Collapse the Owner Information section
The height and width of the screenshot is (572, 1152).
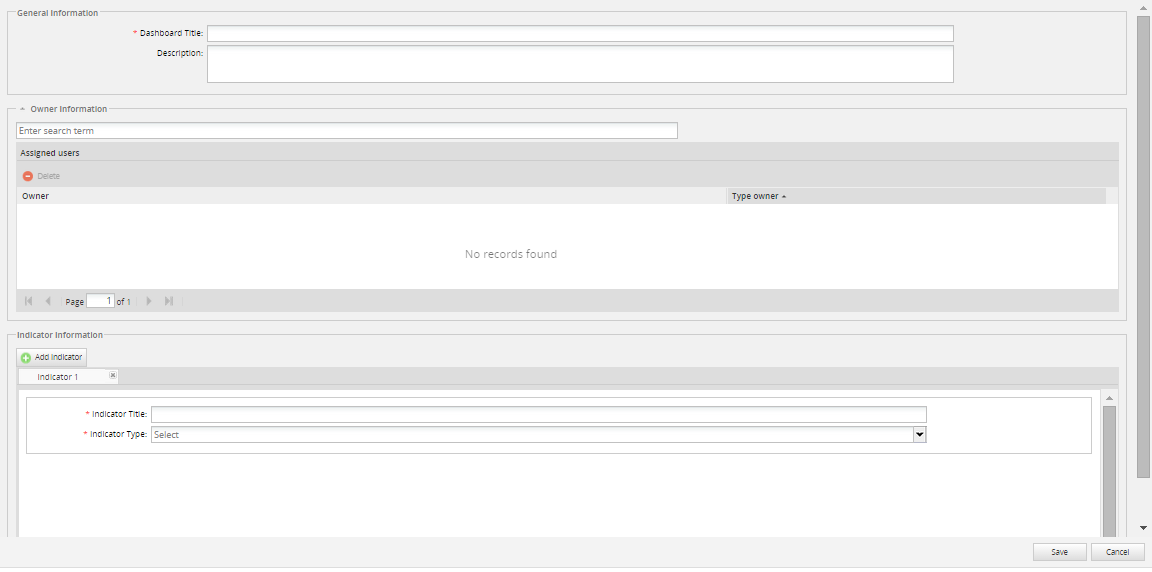(x=22, y=109)
